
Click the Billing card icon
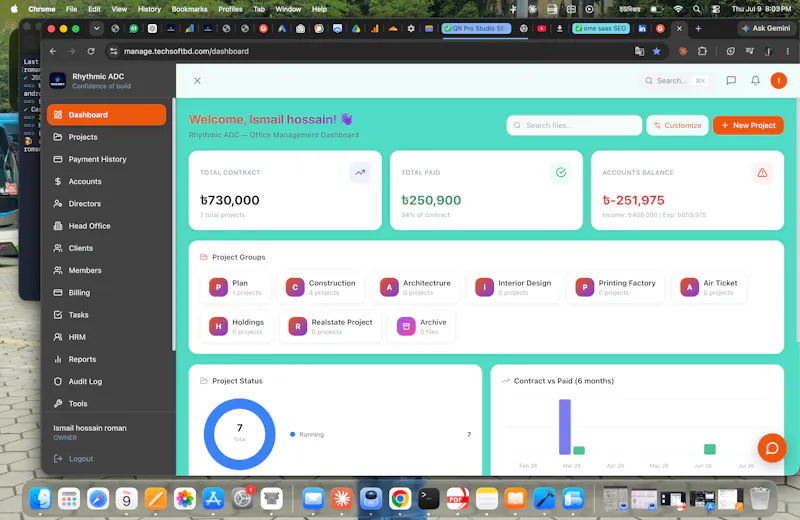pyautogui.click(x=58, y=292)
